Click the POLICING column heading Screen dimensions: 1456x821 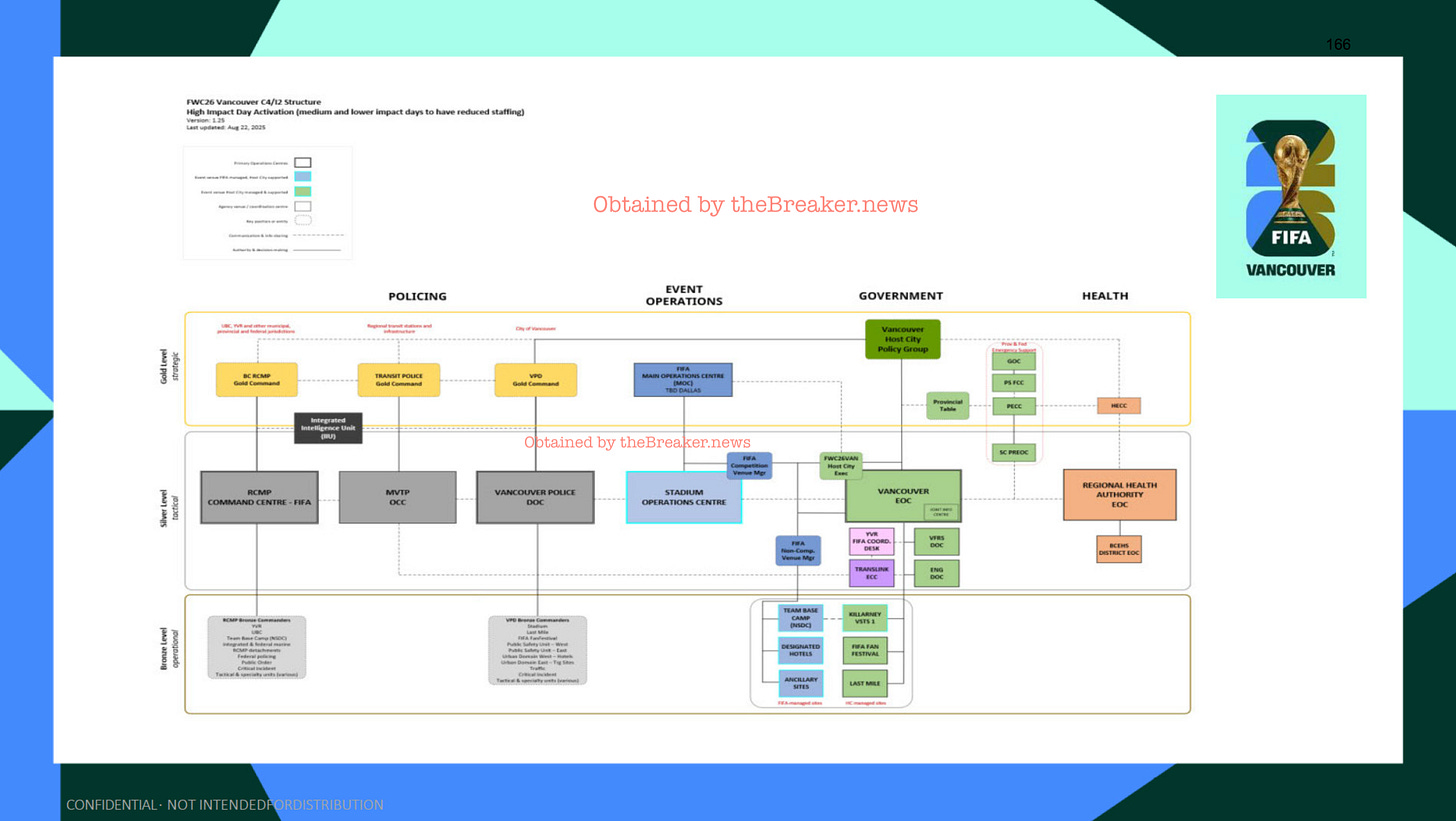coord(417,296)
